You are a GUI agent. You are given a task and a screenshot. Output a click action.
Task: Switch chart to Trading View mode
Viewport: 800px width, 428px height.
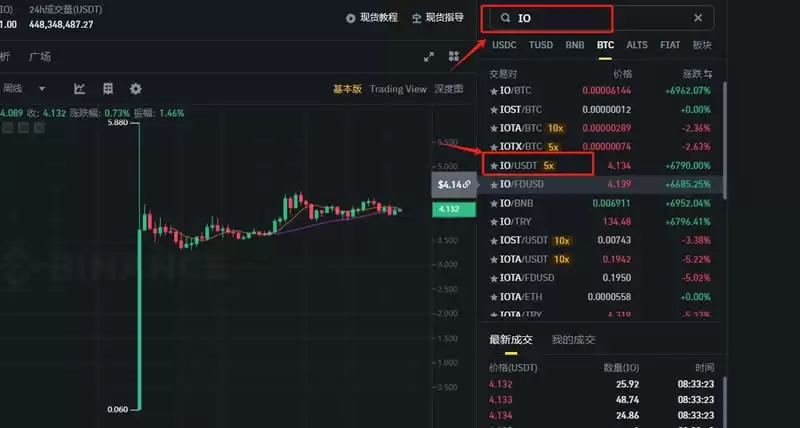[398, 89]
